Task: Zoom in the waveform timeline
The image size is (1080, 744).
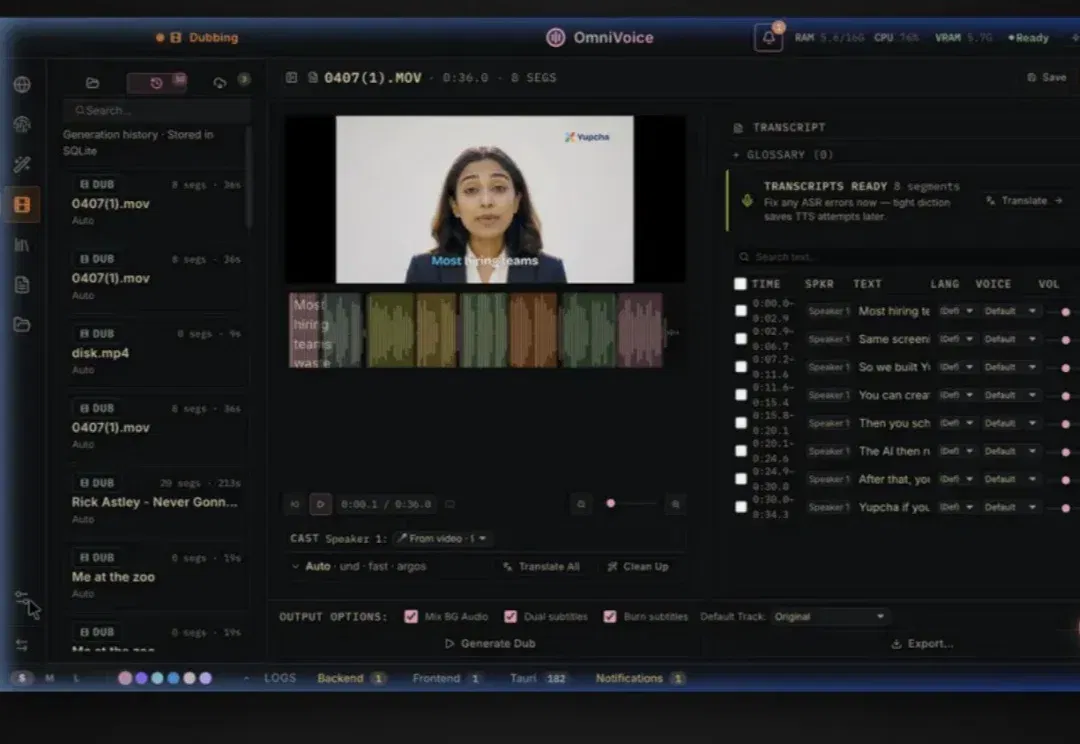Action: pos(676,504)
